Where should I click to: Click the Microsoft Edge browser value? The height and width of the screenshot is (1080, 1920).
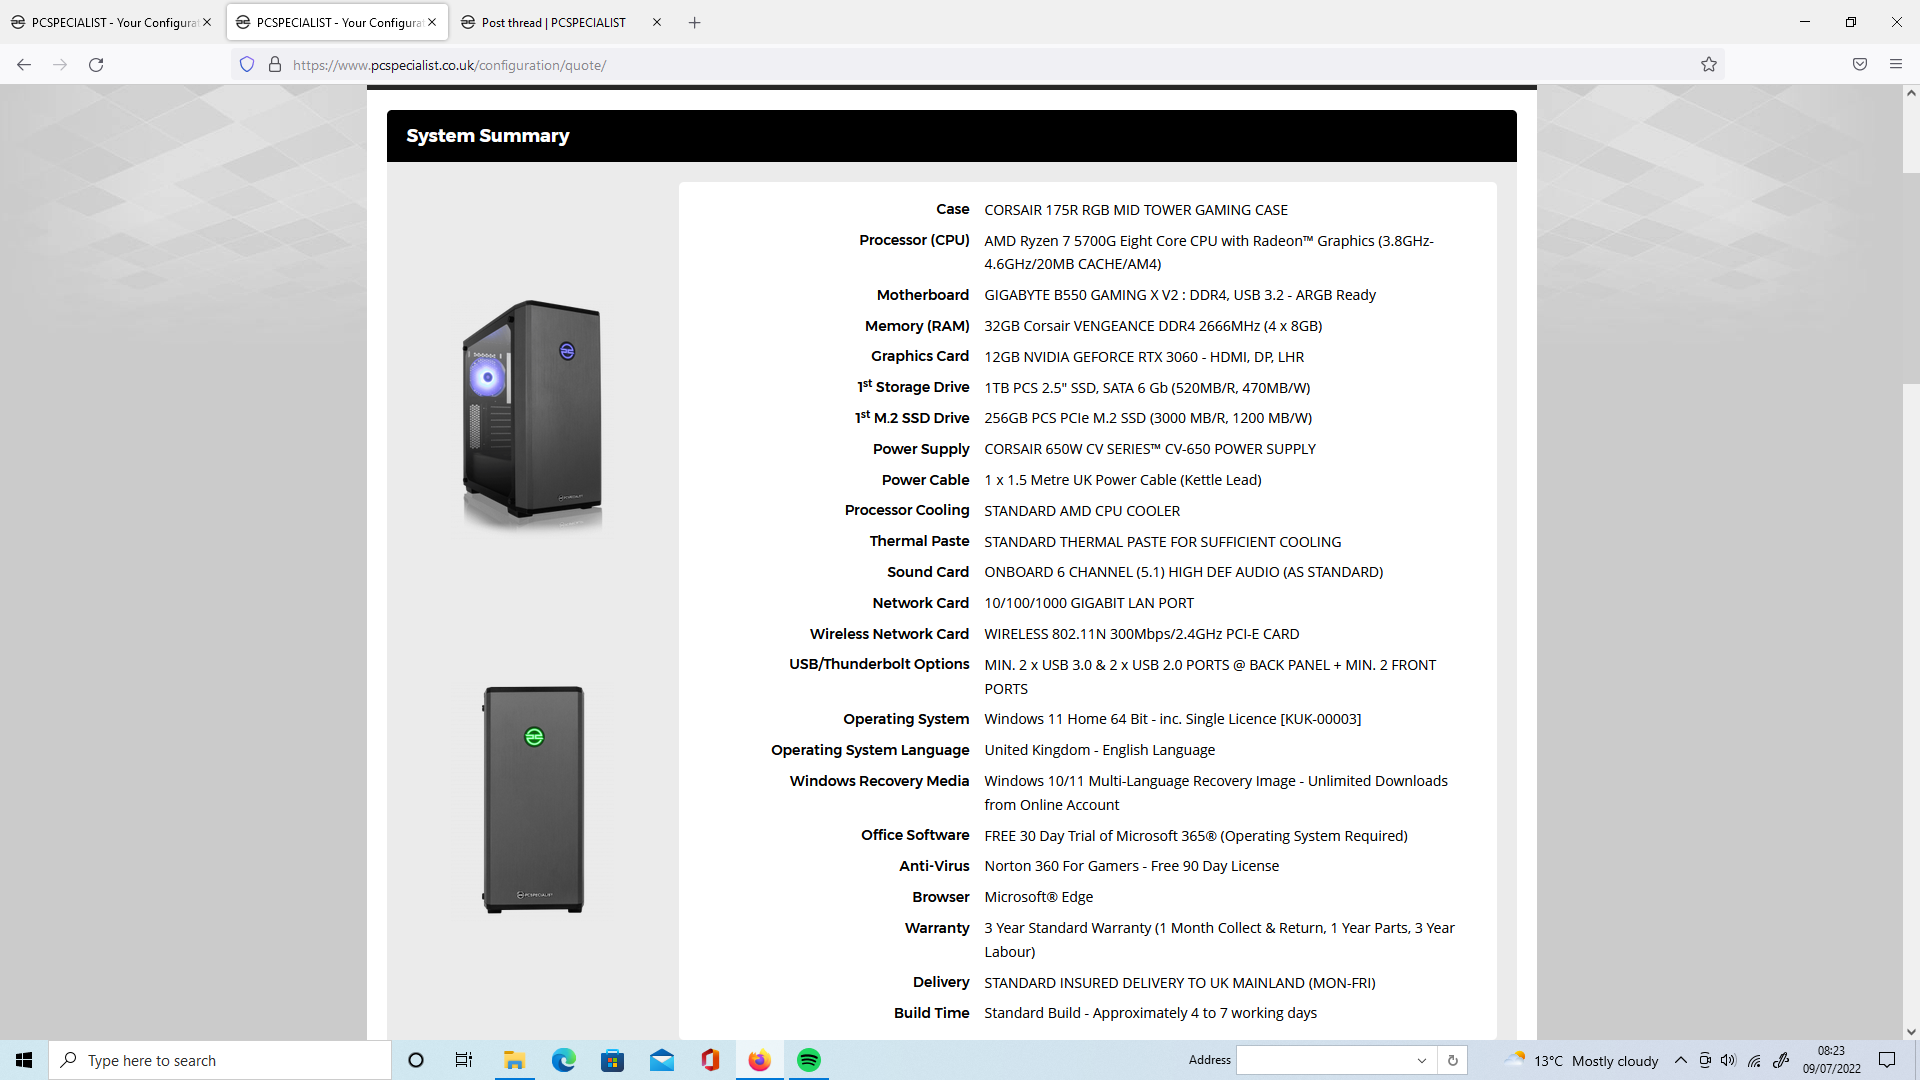click(x=1038, y=897)
